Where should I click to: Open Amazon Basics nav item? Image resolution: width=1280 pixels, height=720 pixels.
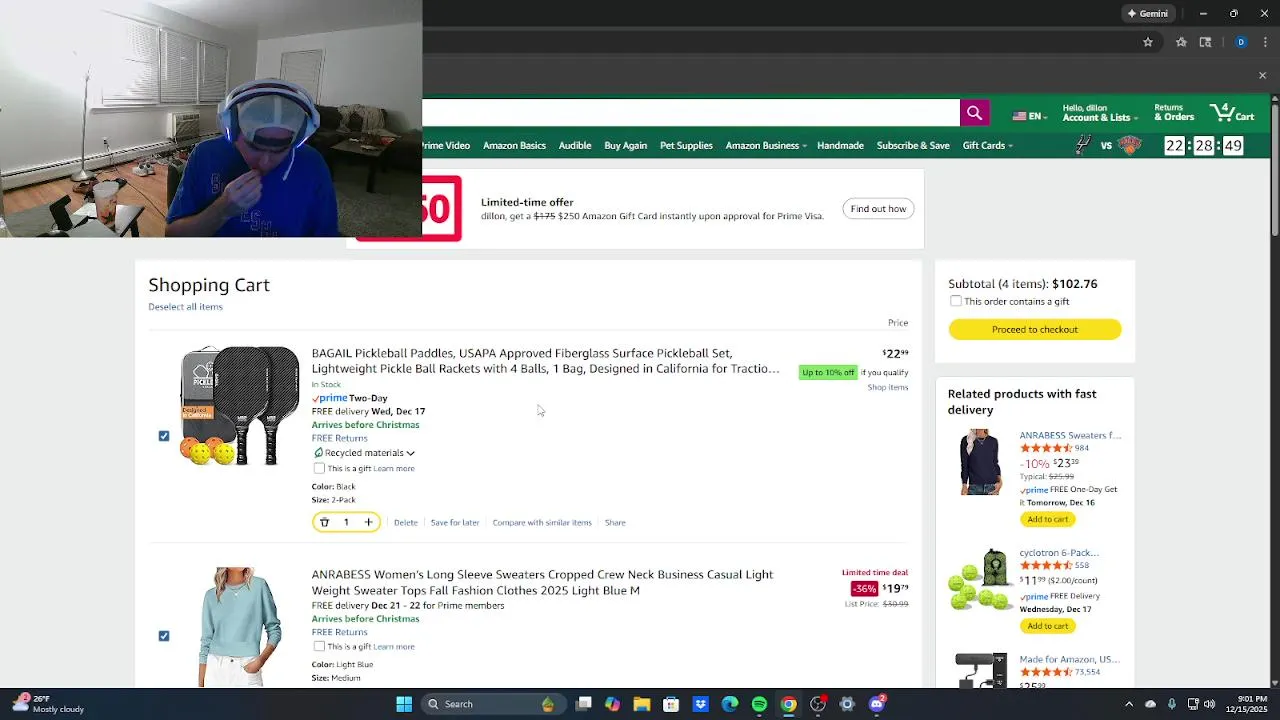pyautogui.click(x=514, y=146)
